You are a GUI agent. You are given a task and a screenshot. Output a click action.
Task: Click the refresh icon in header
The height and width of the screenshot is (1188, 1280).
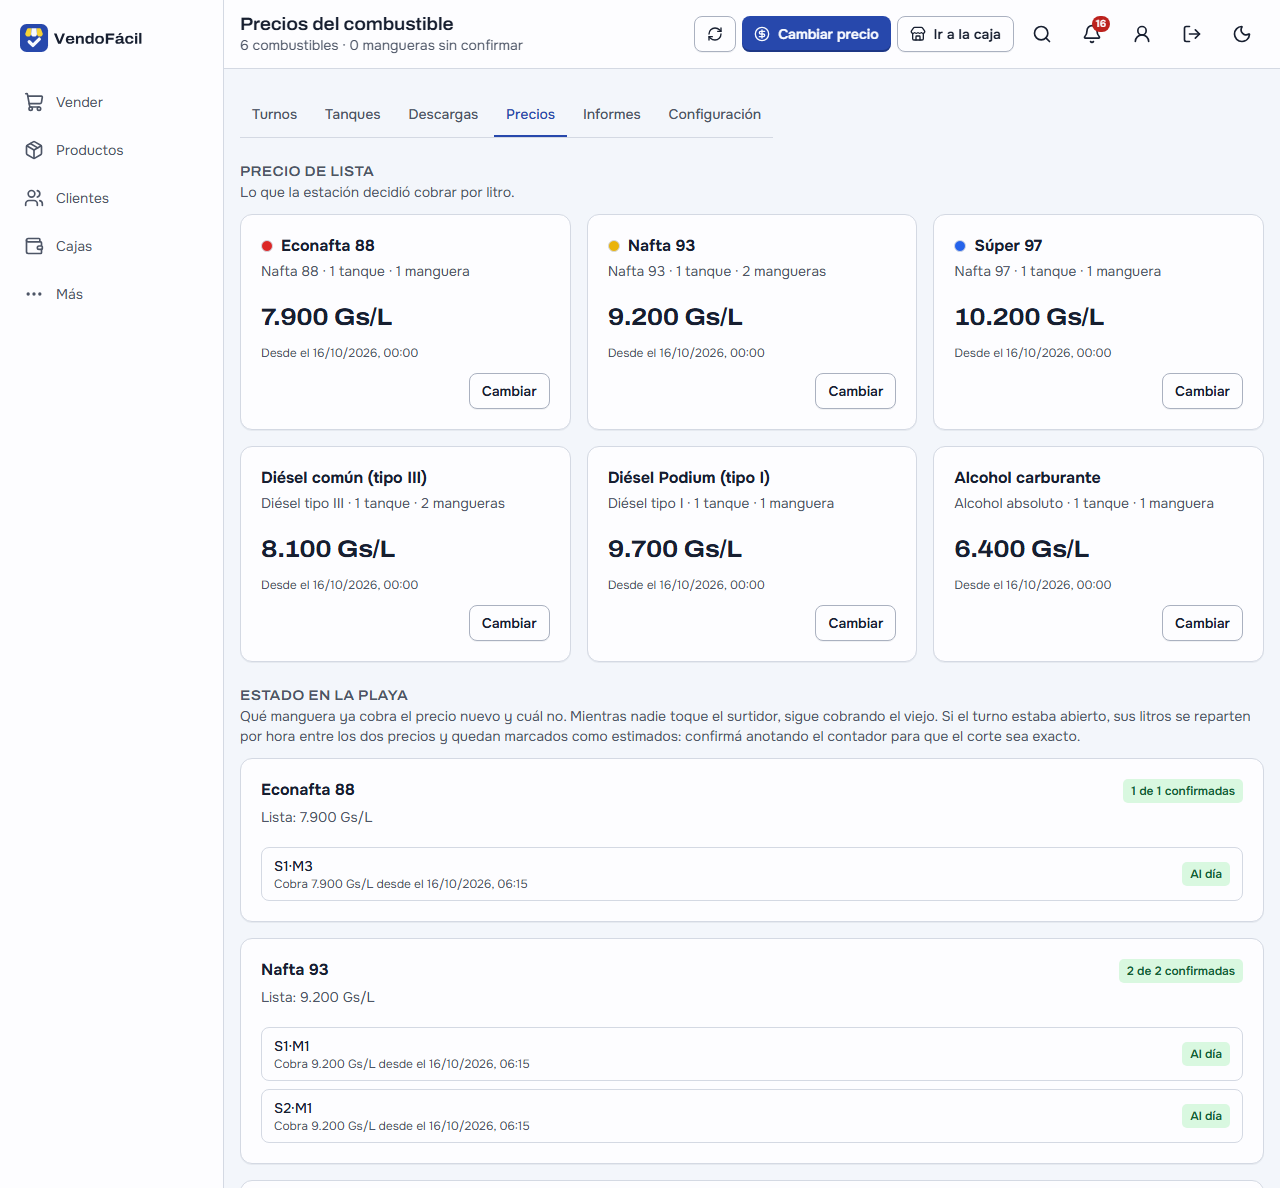715,34
